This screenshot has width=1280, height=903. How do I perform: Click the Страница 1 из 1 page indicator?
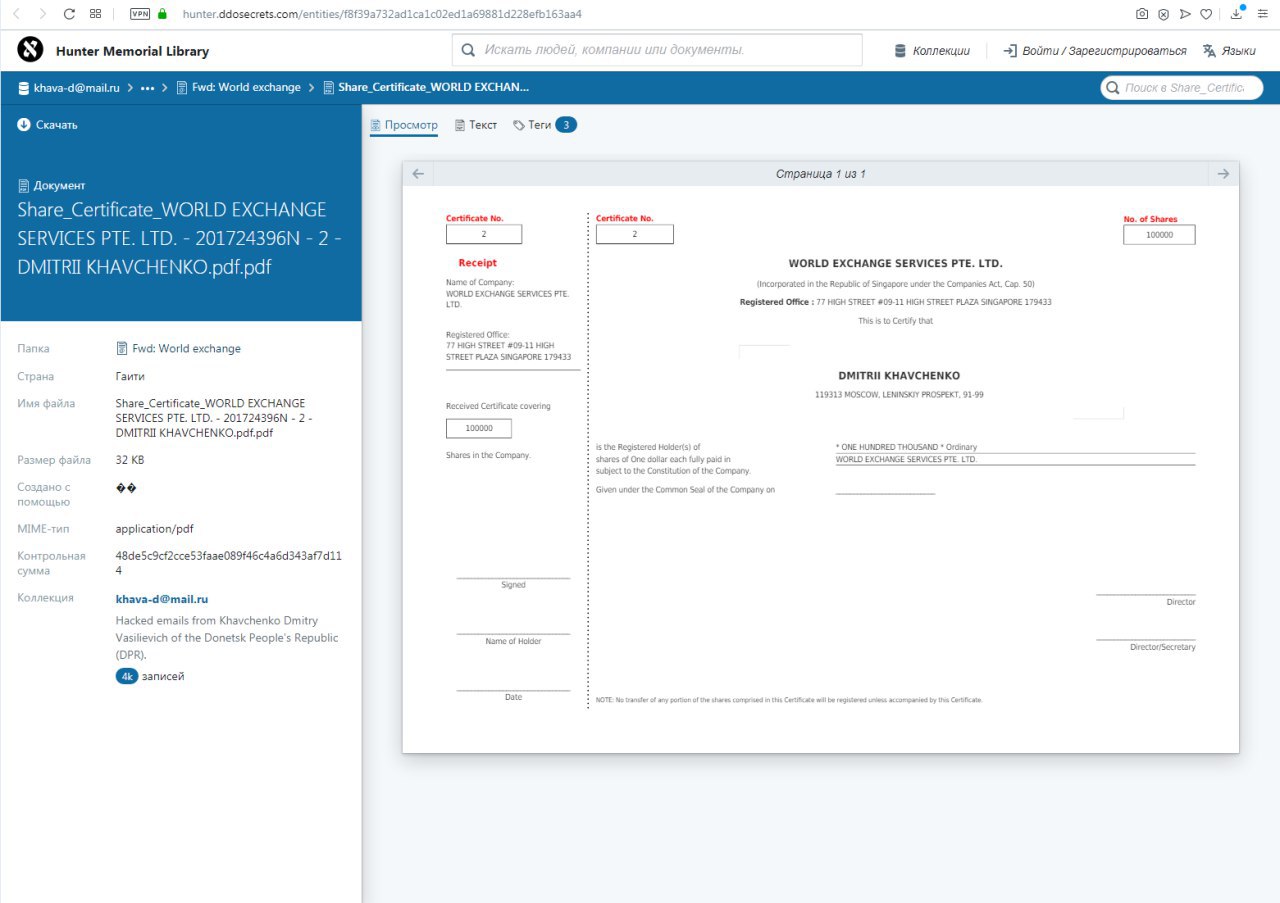[820, 174]
